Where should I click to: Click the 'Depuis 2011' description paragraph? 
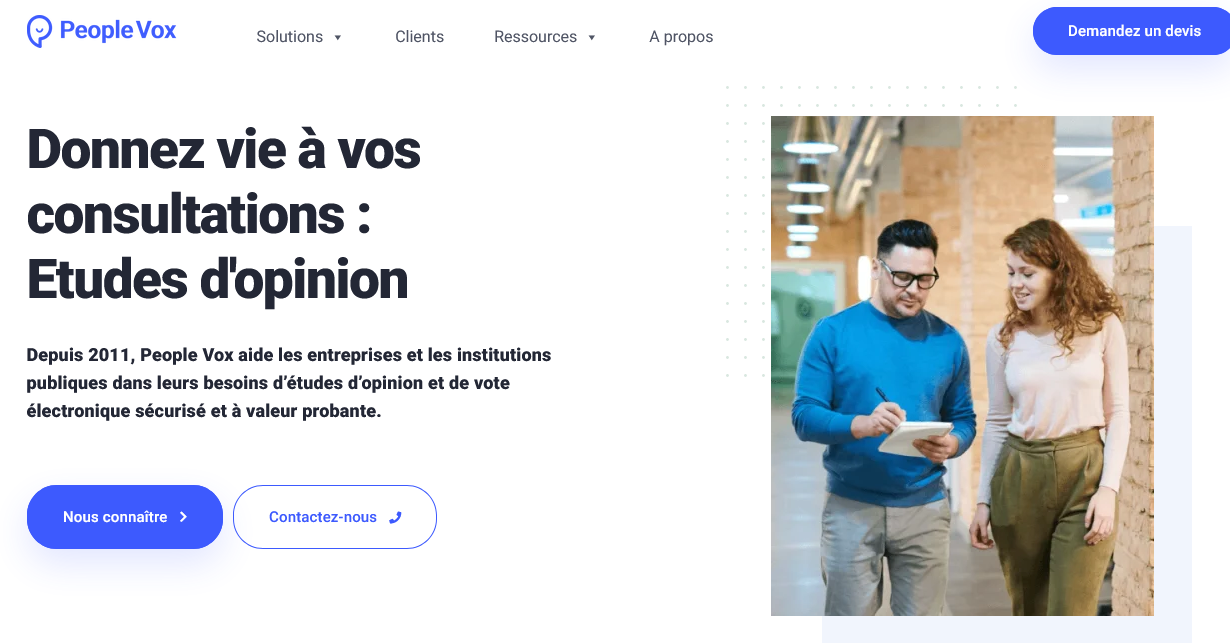(x=289, y=383)
